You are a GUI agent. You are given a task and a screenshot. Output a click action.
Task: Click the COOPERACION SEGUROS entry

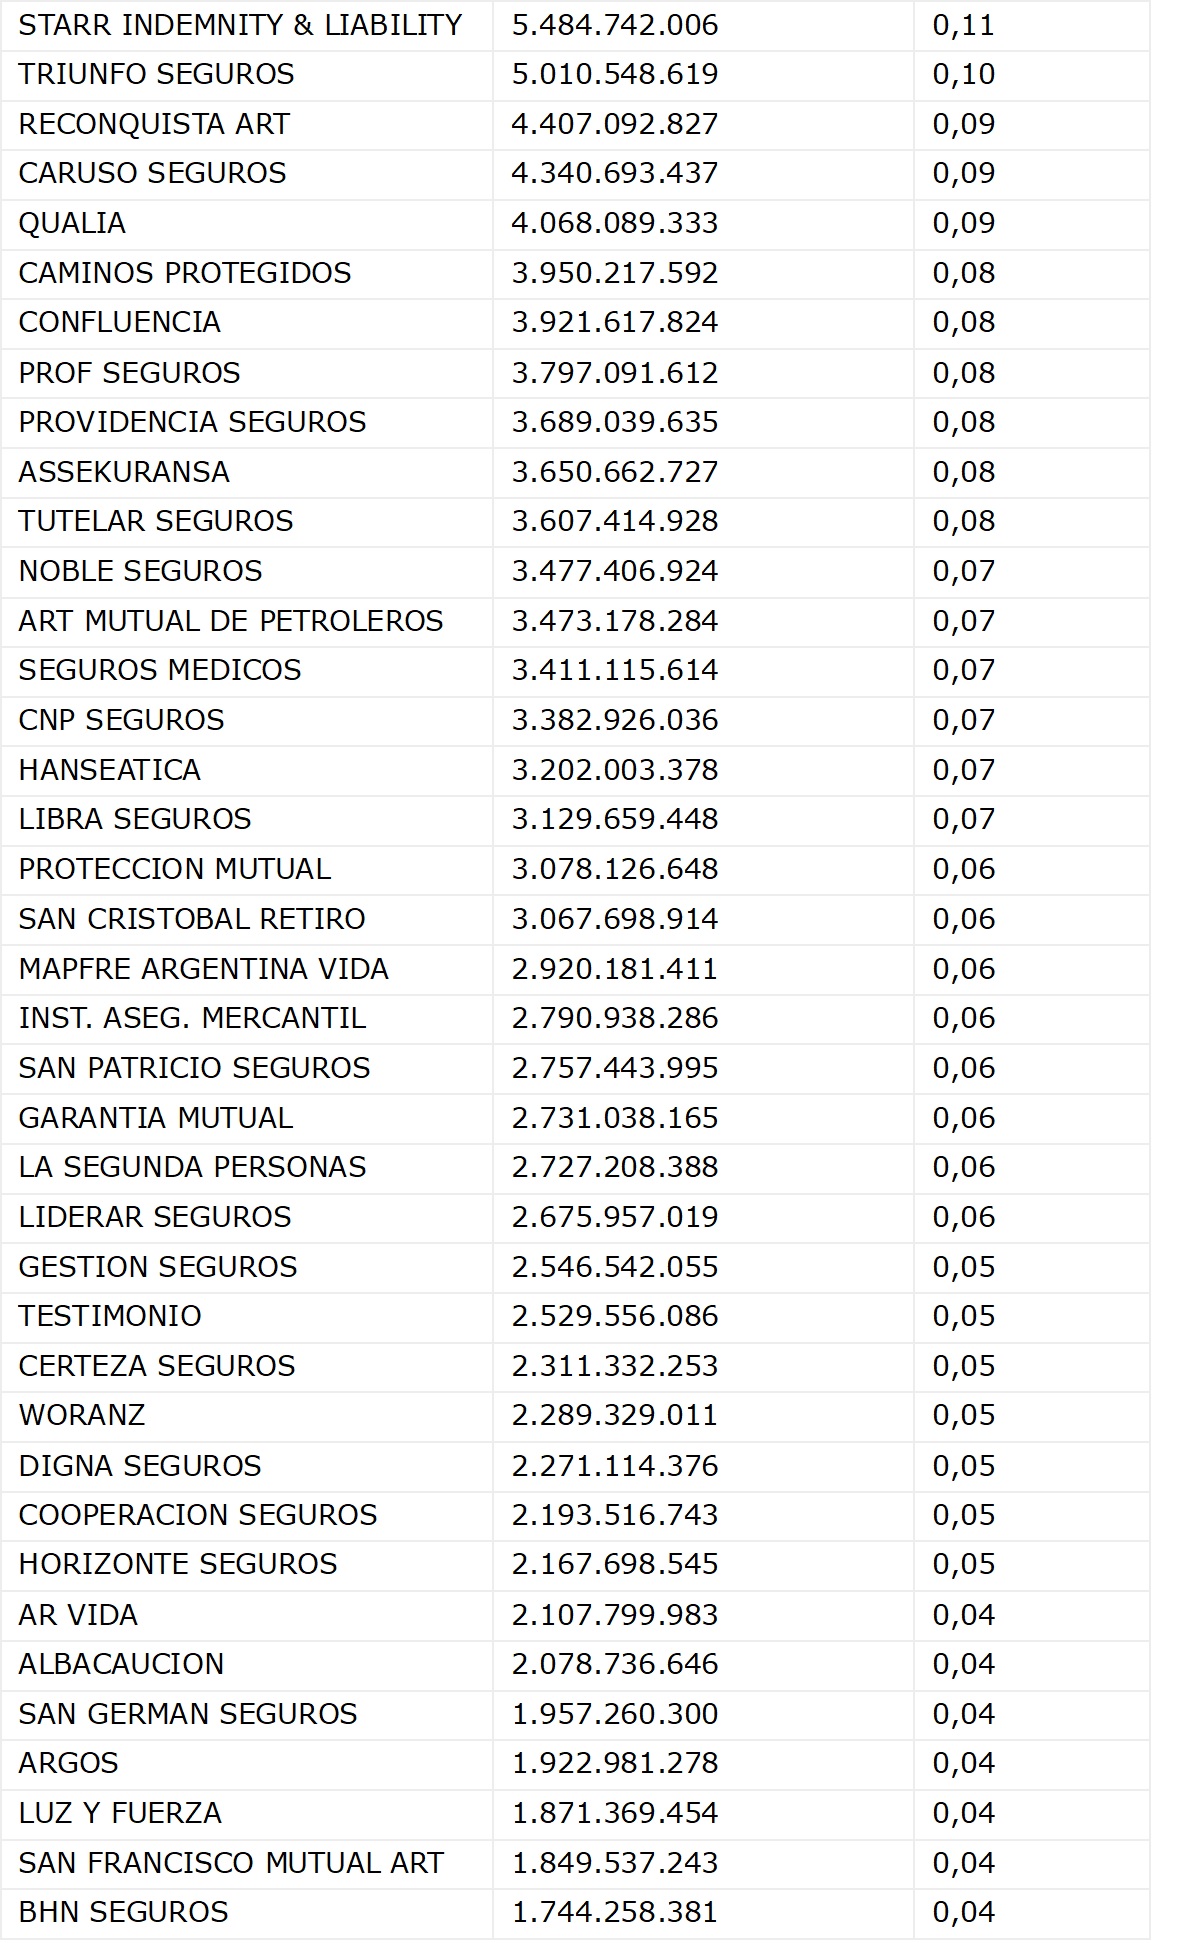pos(198,1515)
